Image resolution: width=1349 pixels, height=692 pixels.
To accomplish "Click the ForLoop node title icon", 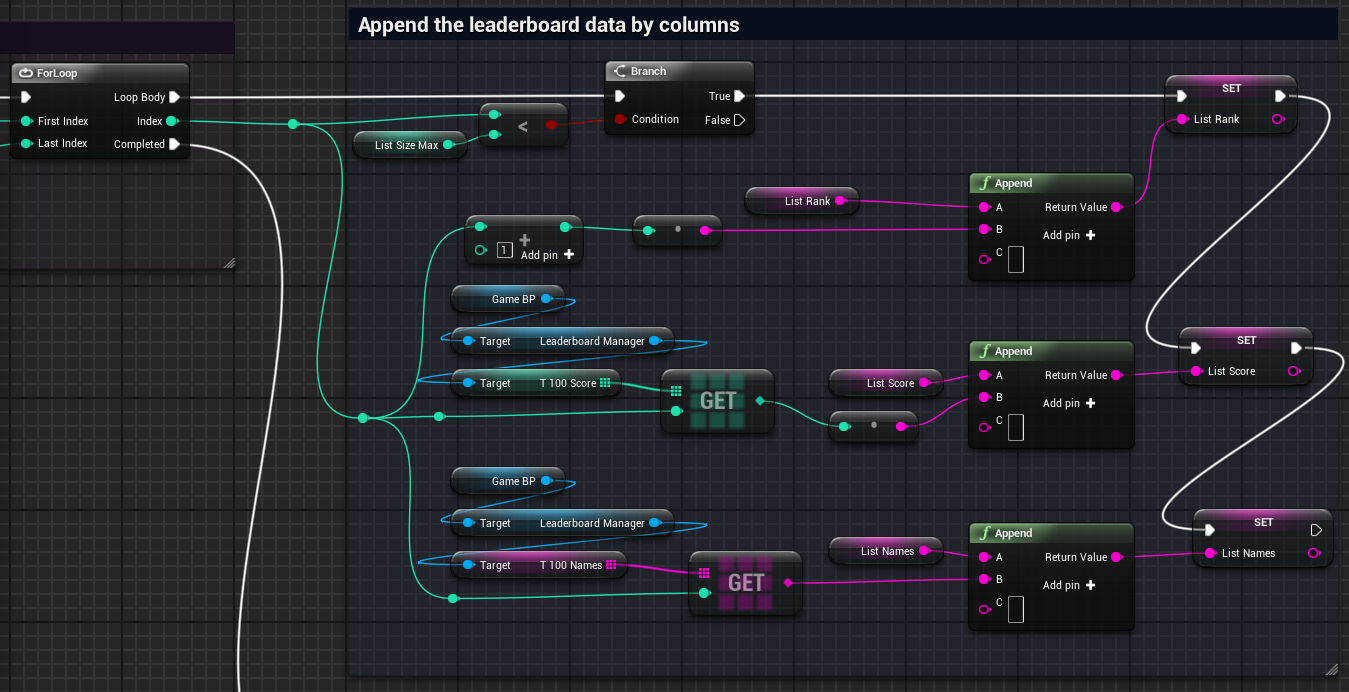I will click(x=26, y=73).
